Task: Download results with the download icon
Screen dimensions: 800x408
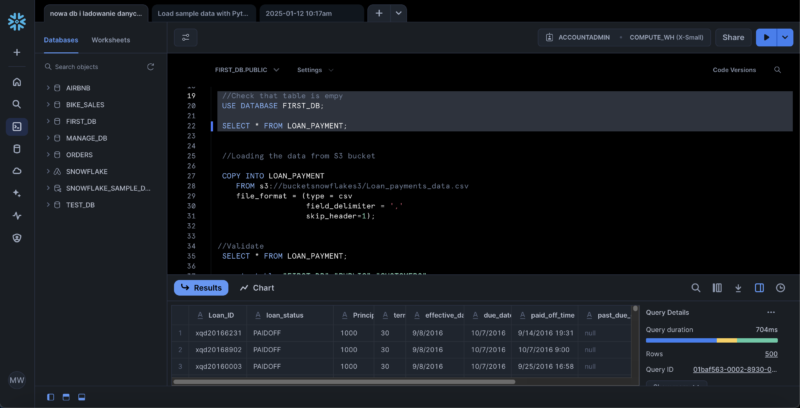Action: [738, 288]
